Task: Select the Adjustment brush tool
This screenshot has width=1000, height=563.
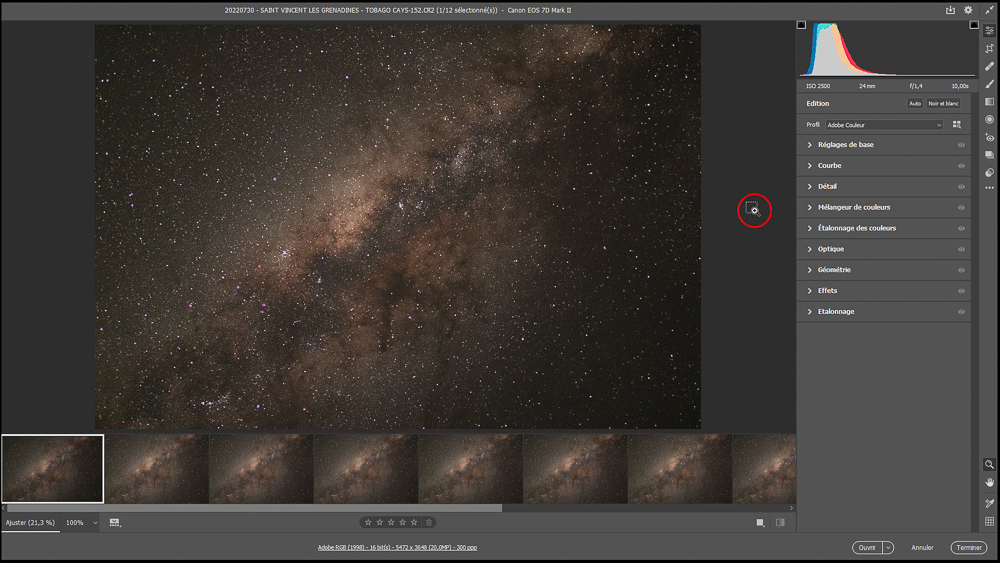Action: tap(989, 84)
